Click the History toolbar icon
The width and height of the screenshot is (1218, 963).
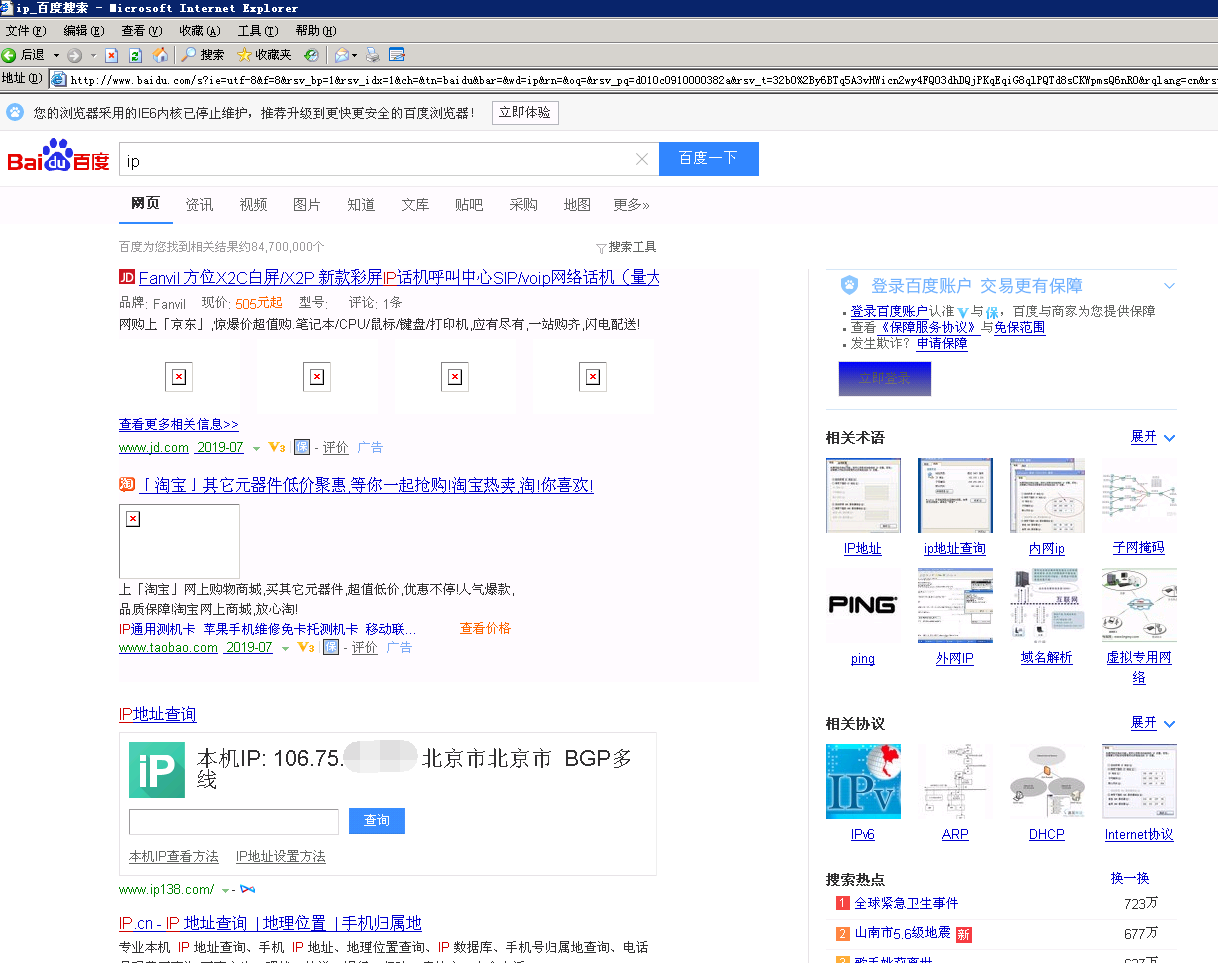click(x=311, y=55)
